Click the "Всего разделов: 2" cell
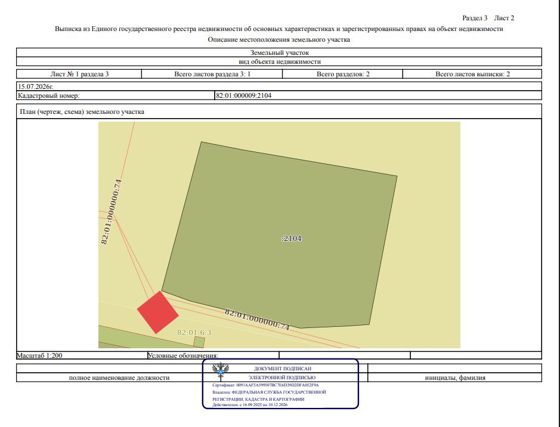The width and height of the screenshot is (560, 427). click(x=343, y=74)
